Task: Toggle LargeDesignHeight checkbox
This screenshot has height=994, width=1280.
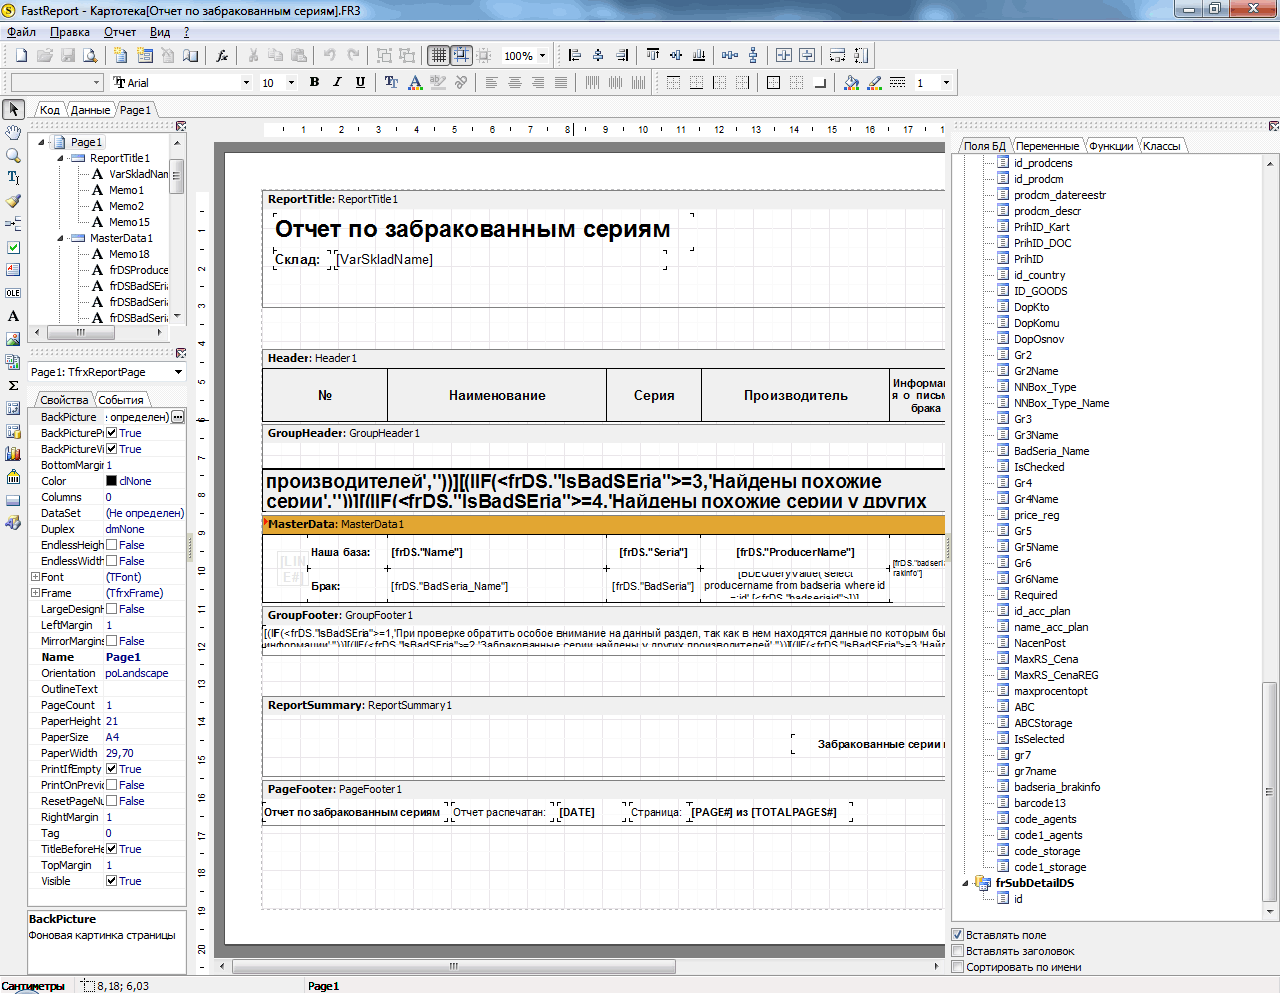Action: [x=112, y=609]
